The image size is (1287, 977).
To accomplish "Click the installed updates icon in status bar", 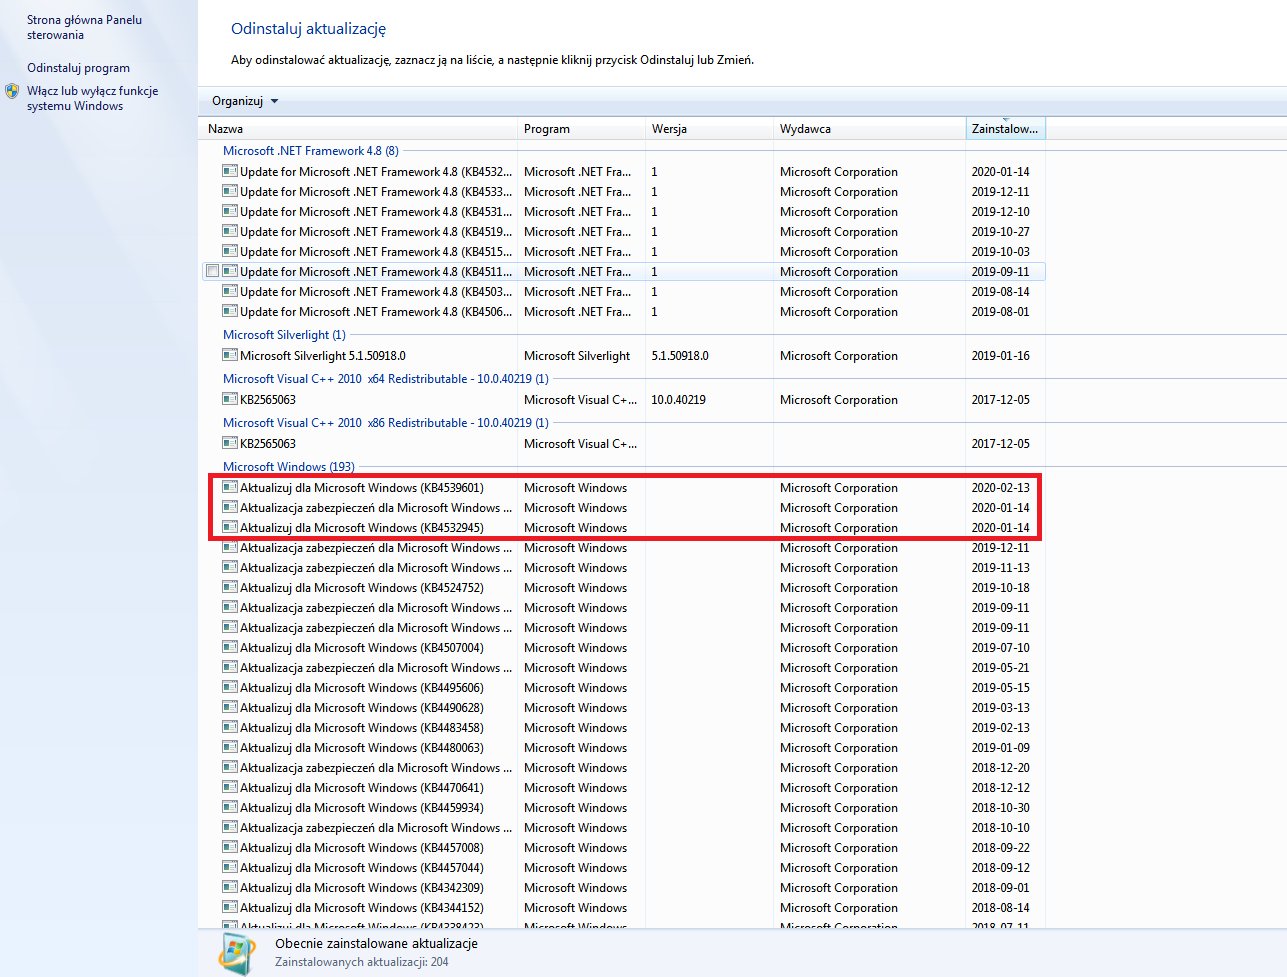I will point(237,955).
